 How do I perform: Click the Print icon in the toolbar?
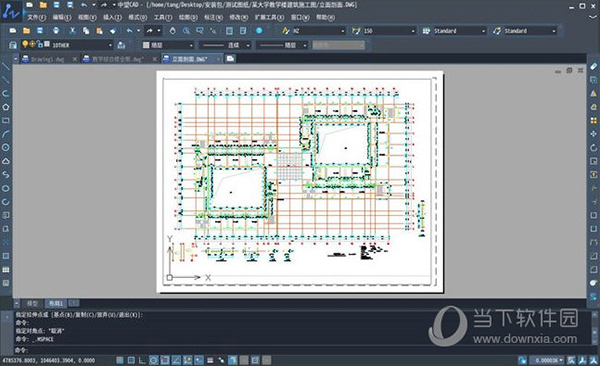tap(56, 31)
